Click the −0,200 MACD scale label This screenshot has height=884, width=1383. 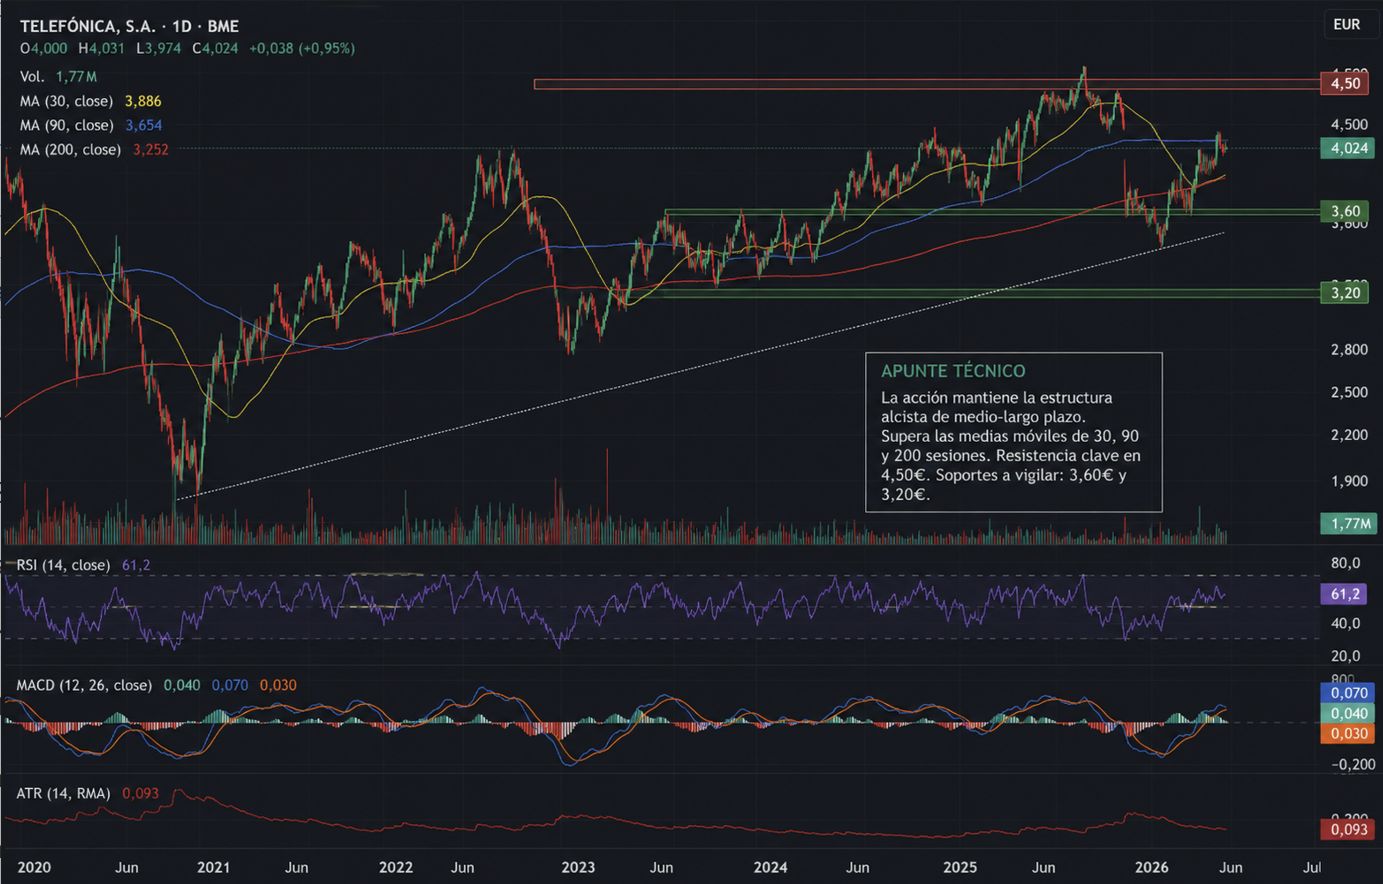1353,764
